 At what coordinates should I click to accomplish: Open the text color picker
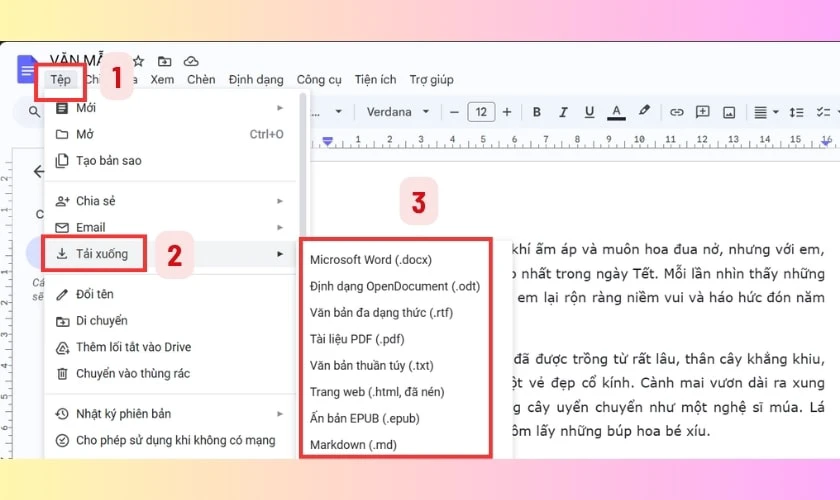(616, 112)
